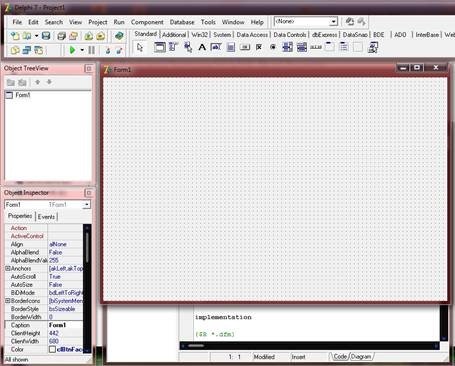
Task: Pick the CheckBox component from the palette
Action: (259, 47)
